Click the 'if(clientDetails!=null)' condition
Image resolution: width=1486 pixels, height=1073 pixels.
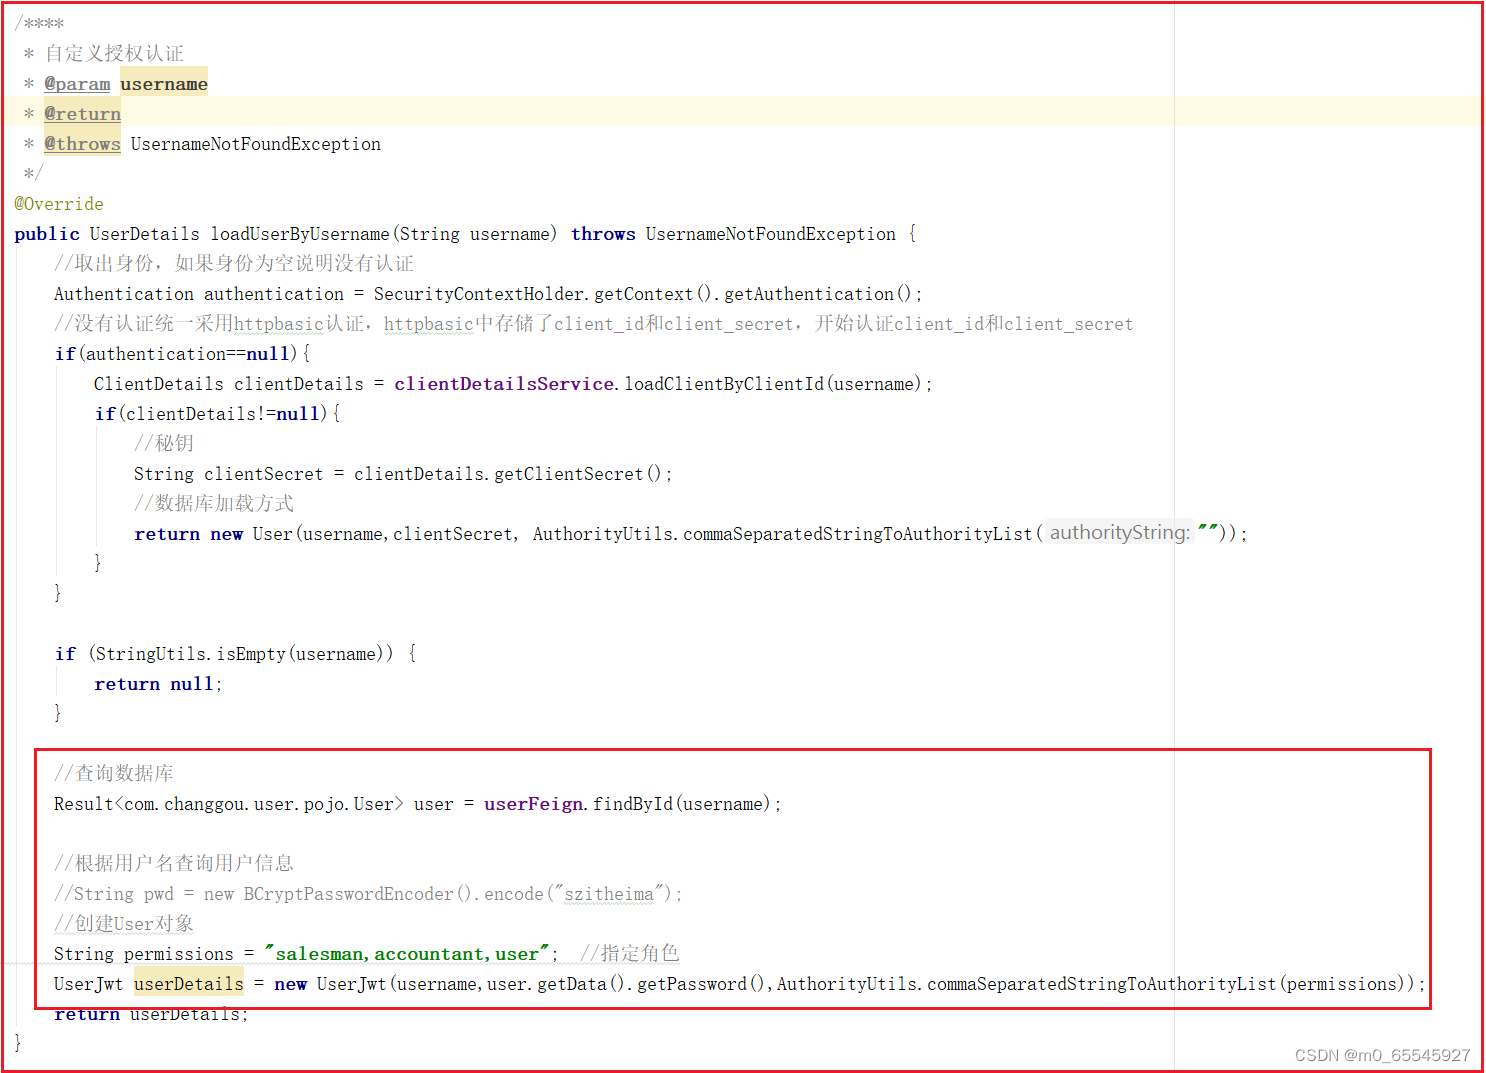pos(211,414)
